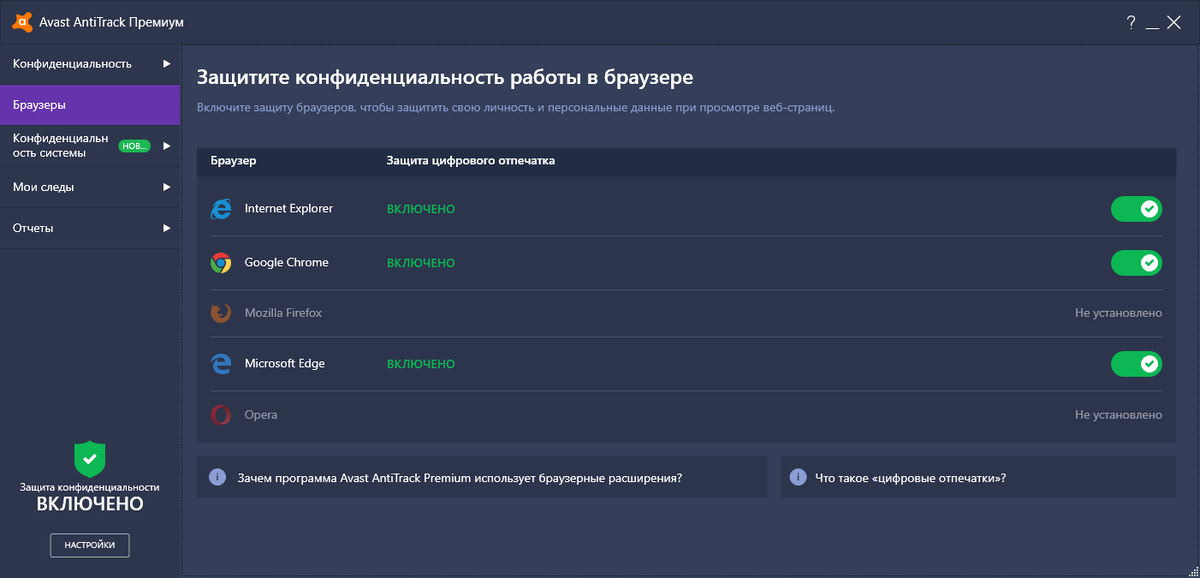Click the Internet Explorer name label
1200x578 pixels.
click(x=289, y=209)
